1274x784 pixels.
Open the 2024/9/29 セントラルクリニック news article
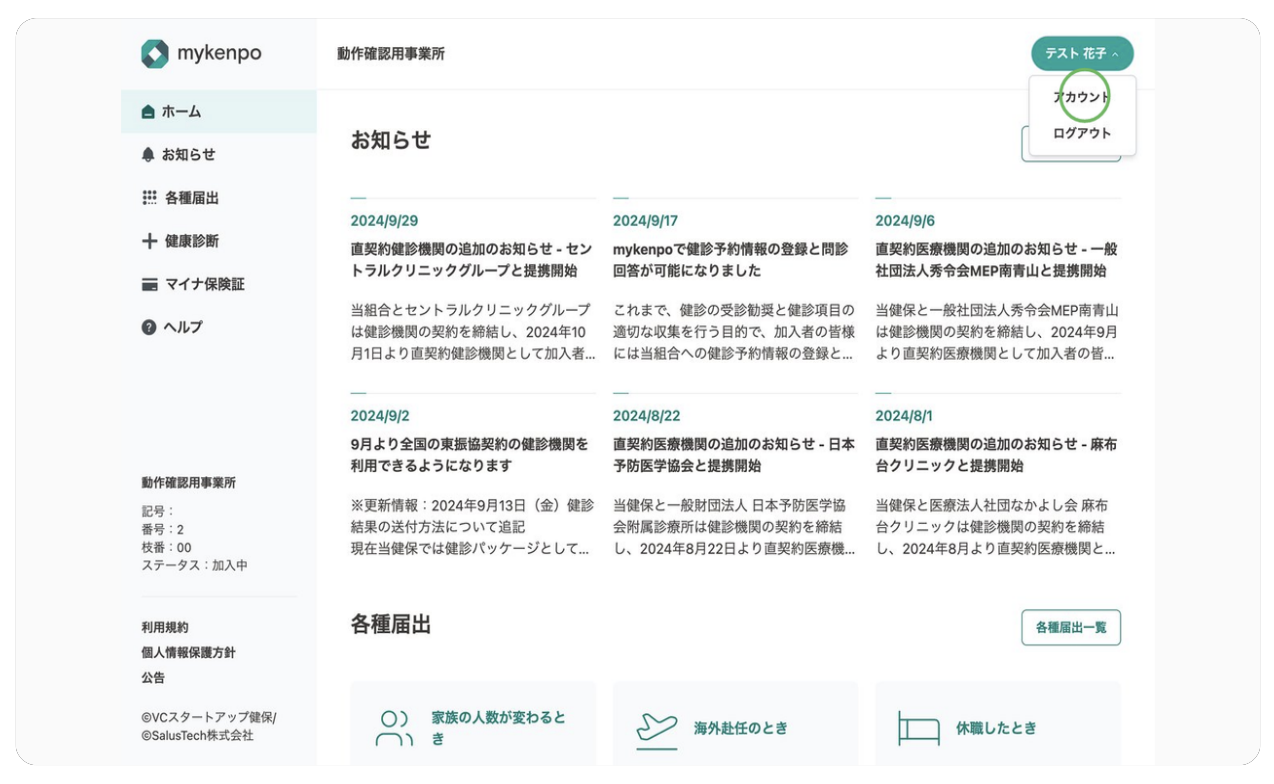tap(470, 259)
